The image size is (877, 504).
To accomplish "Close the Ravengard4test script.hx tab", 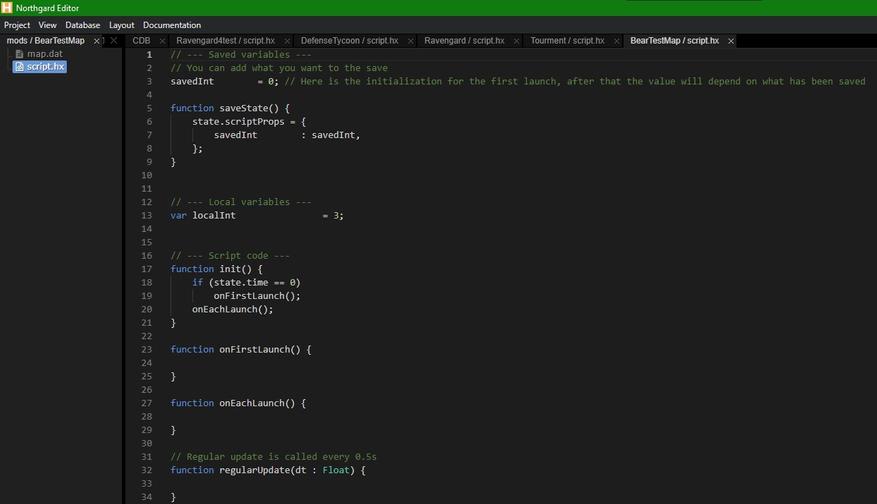I will click(285, 41).
